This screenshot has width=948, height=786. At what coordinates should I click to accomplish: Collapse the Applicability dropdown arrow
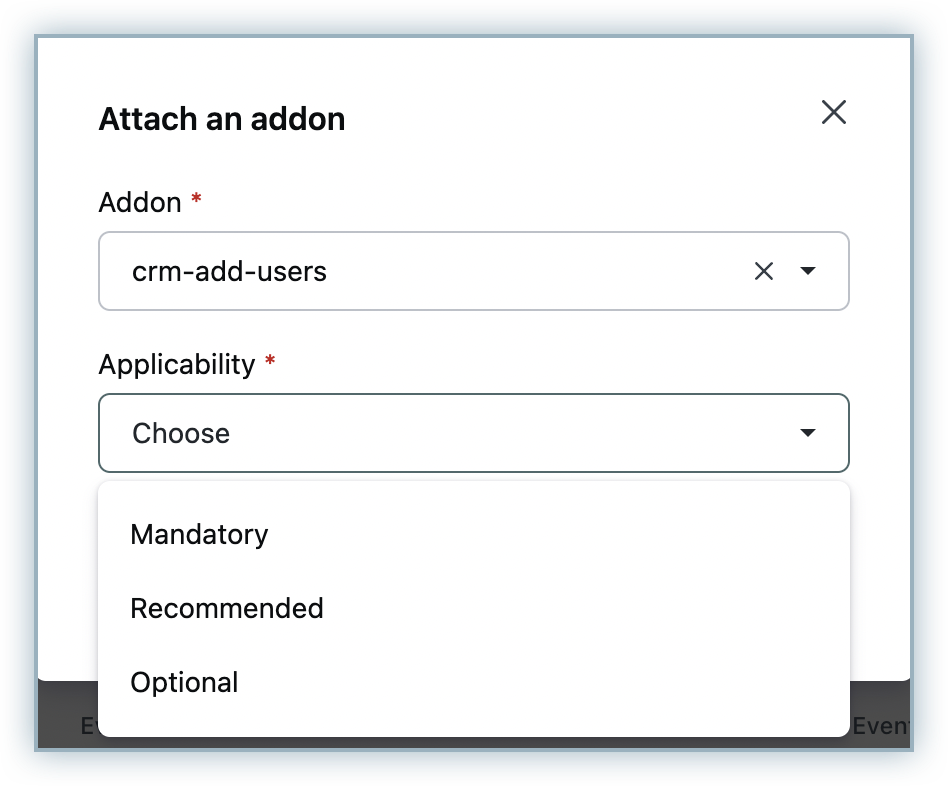(x=808, y=433)
